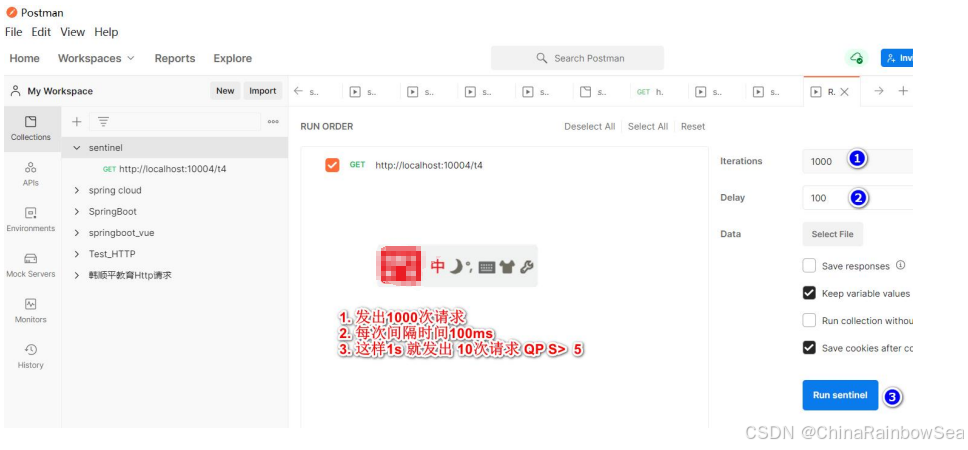Open the Collections sidebar panel
This screenshot has width=968, height=450.
coord(31,128)
